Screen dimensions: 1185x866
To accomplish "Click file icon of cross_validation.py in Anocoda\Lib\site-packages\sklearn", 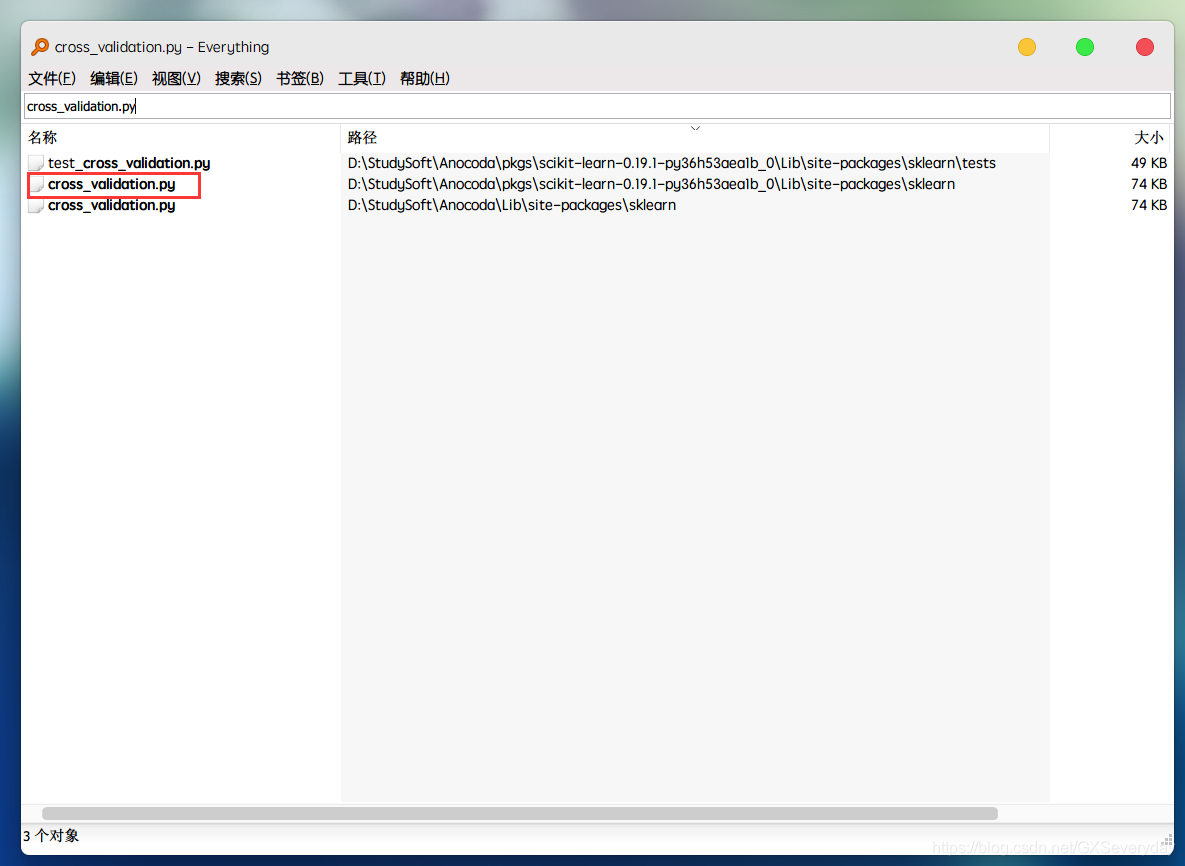I will 36,206.
